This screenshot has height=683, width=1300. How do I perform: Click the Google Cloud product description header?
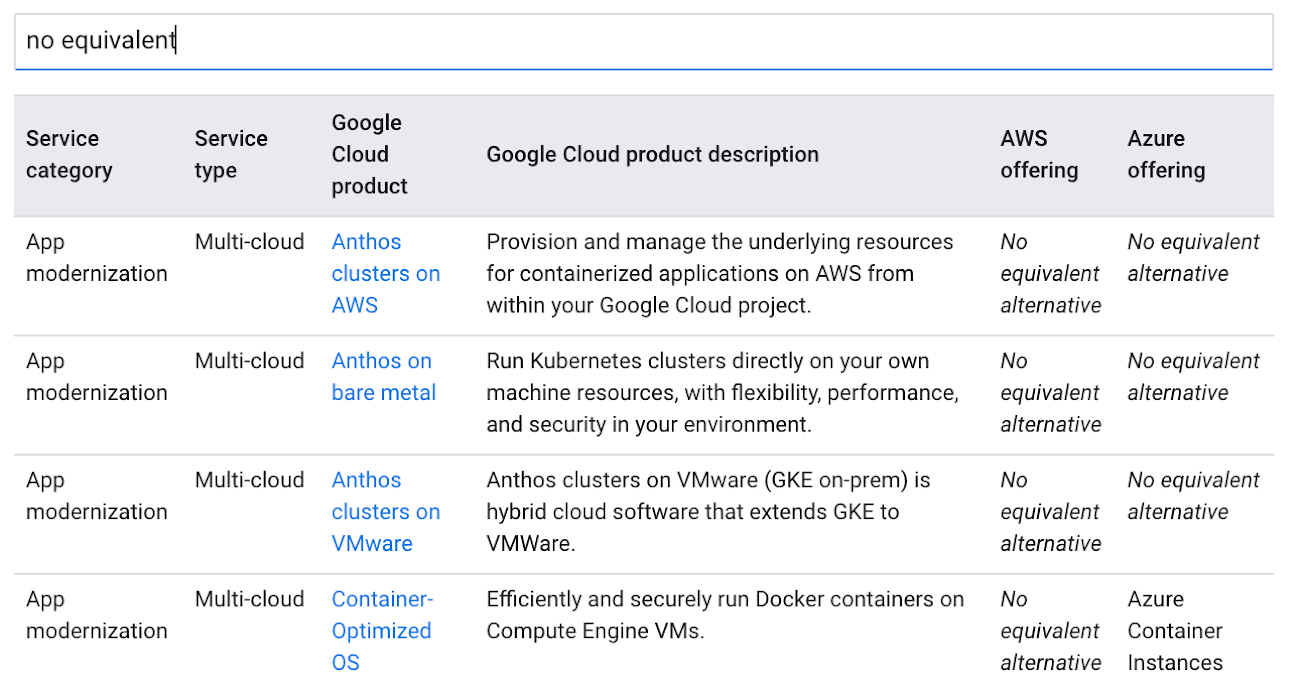coord(653,154)
